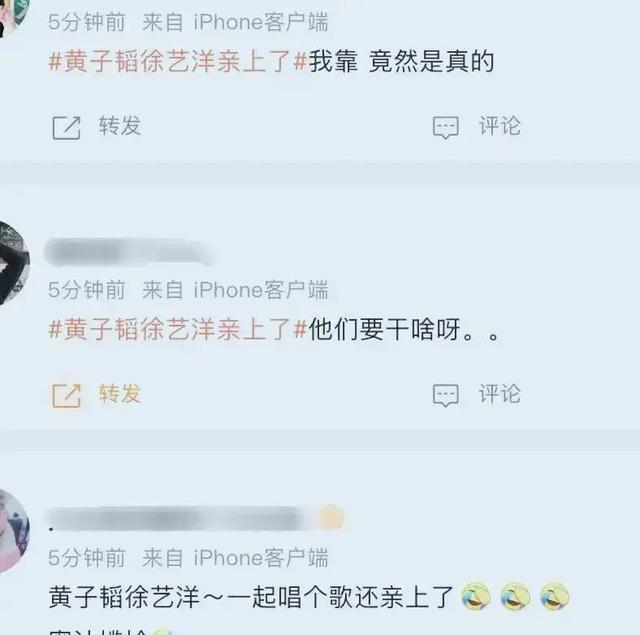The width and height of the screenshot is (640, 635).
Task: Click post text 我靠 竟然是真的
Action: [x=401, y=62]
